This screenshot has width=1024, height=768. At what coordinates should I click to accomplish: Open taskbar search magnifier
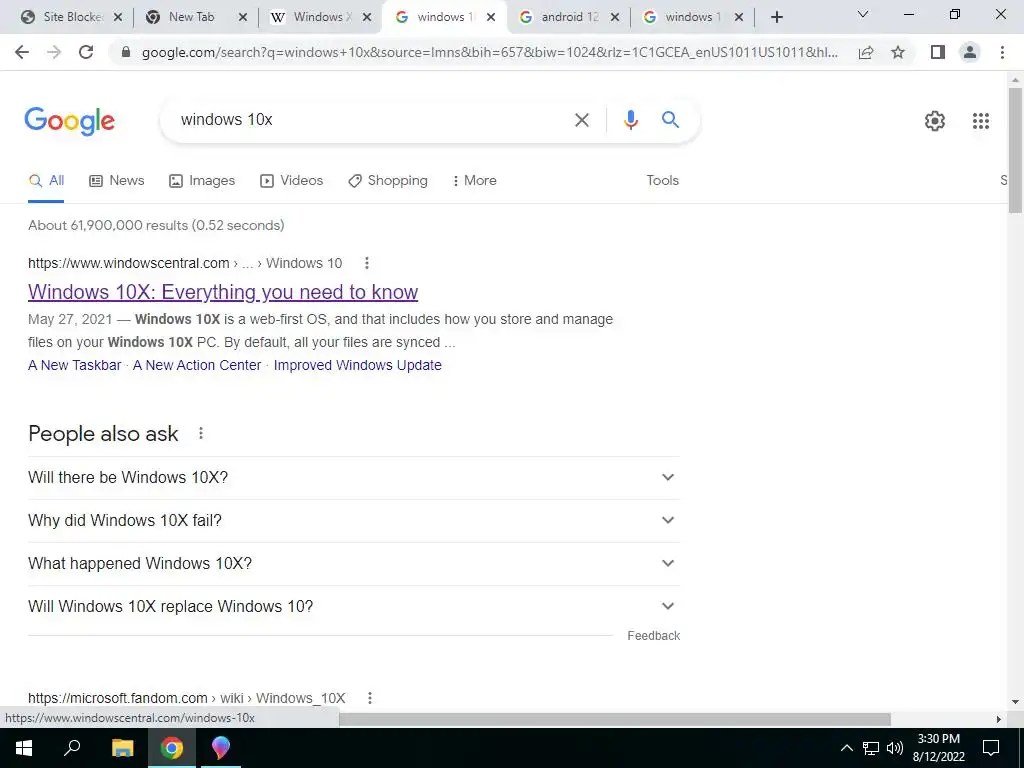pos(72,748)
